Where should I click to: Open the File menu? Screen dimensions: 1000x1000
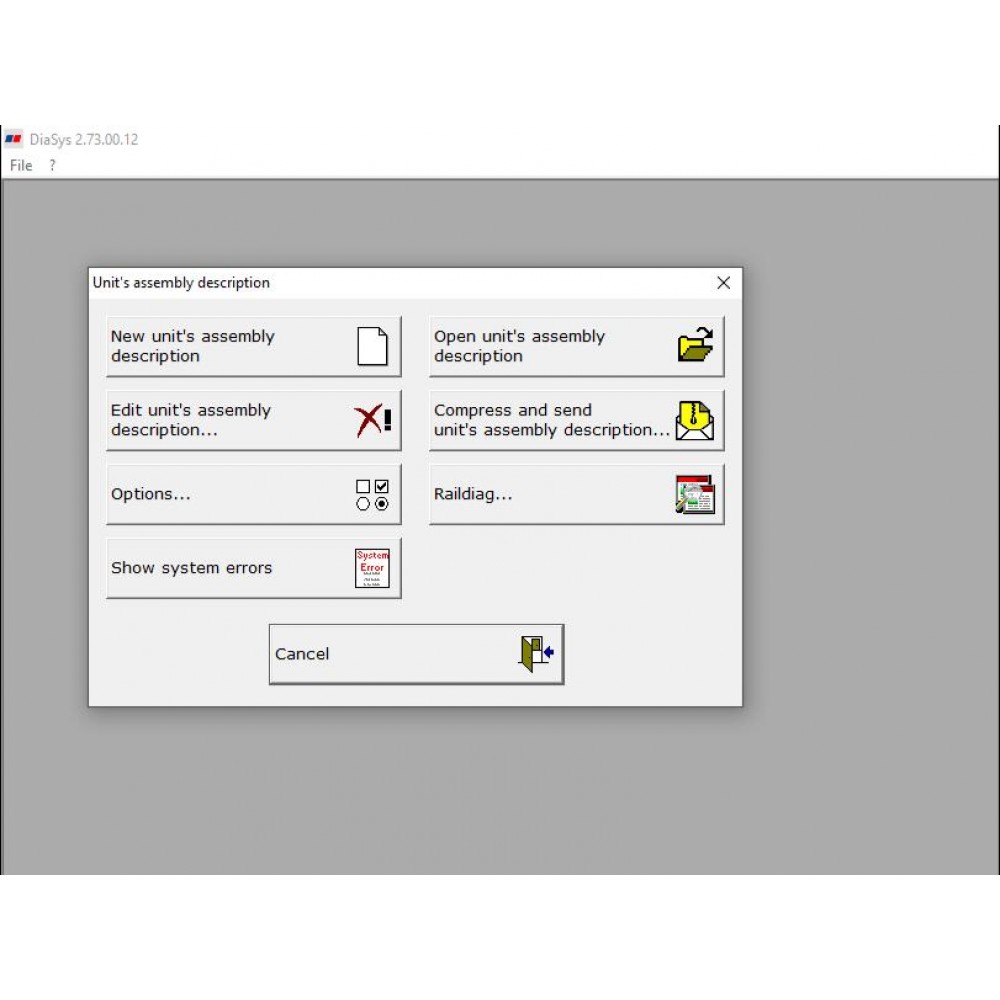(x=20, y=165)
